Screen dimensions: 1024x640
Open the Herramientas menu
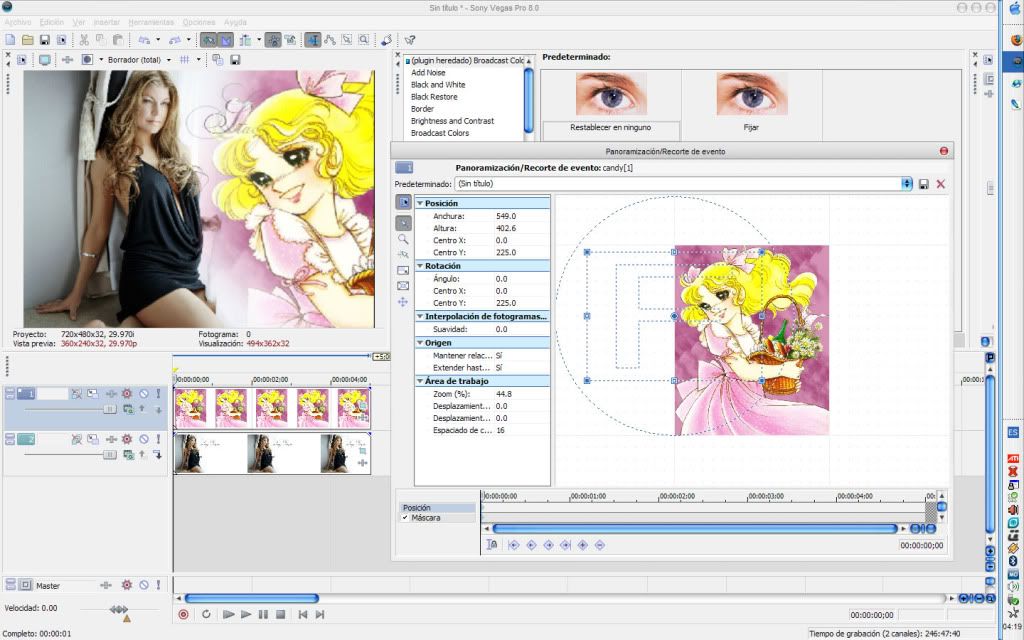pos(151,22)
